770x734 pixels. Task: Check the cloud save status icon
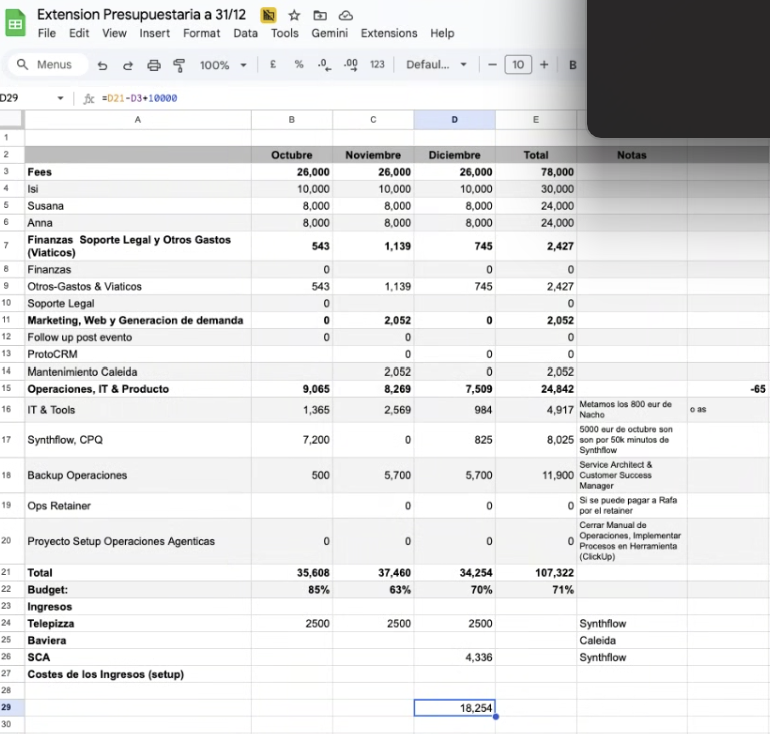(346, 15)
